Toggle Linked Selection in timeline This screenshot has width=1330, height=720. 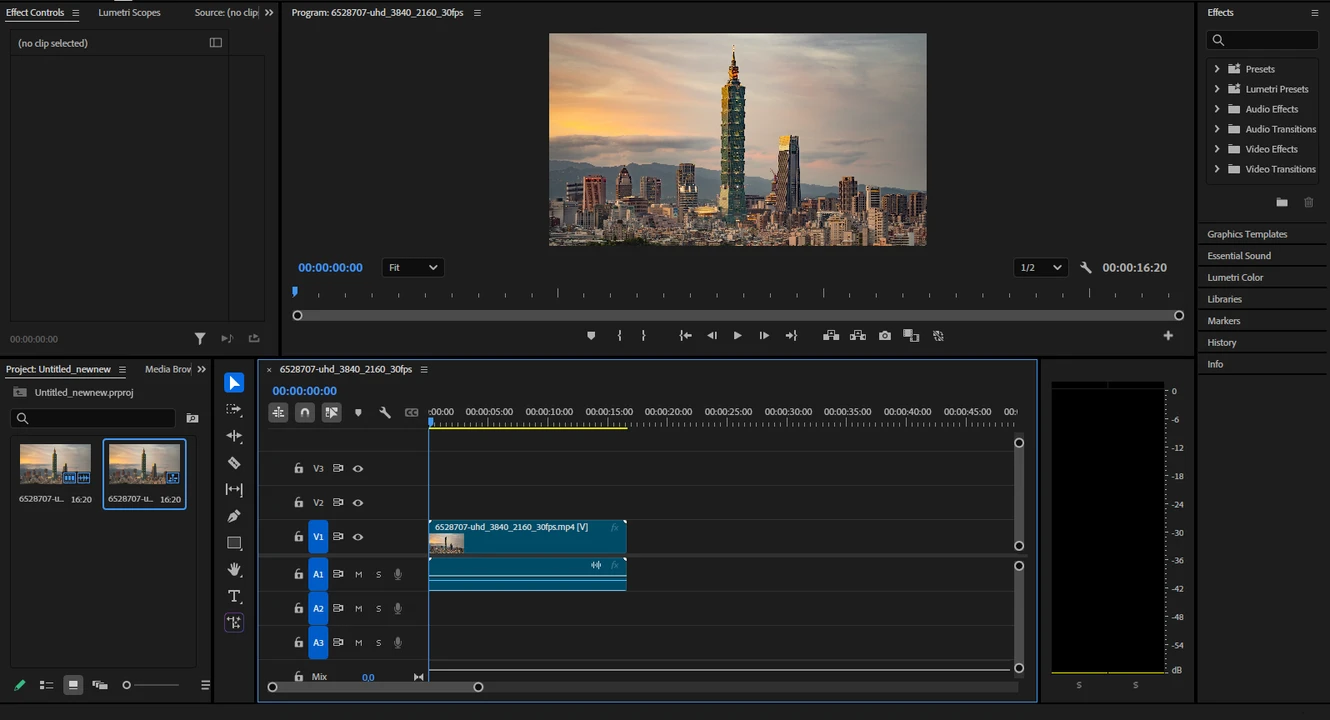(x=331, y=412)
